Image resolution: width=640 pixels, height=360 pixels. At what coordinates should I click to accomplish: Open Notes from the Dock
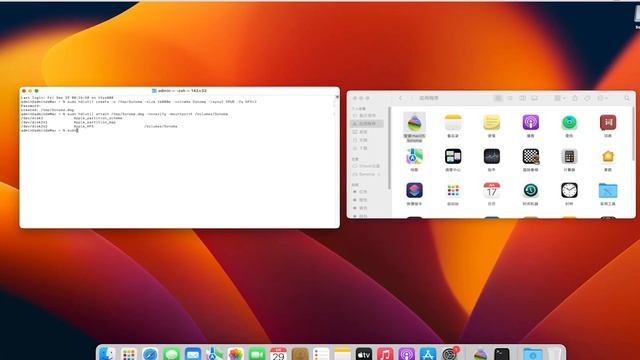pos(342,354)
